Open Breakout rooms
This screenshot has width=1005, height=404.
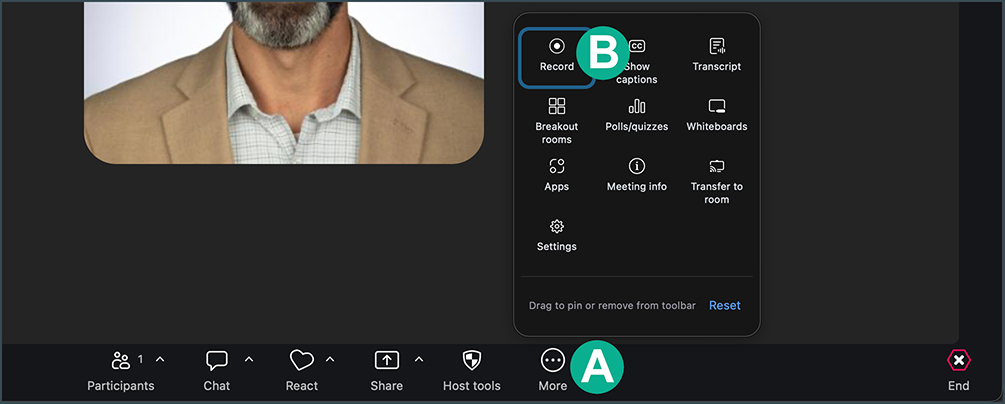click(556, 121)
